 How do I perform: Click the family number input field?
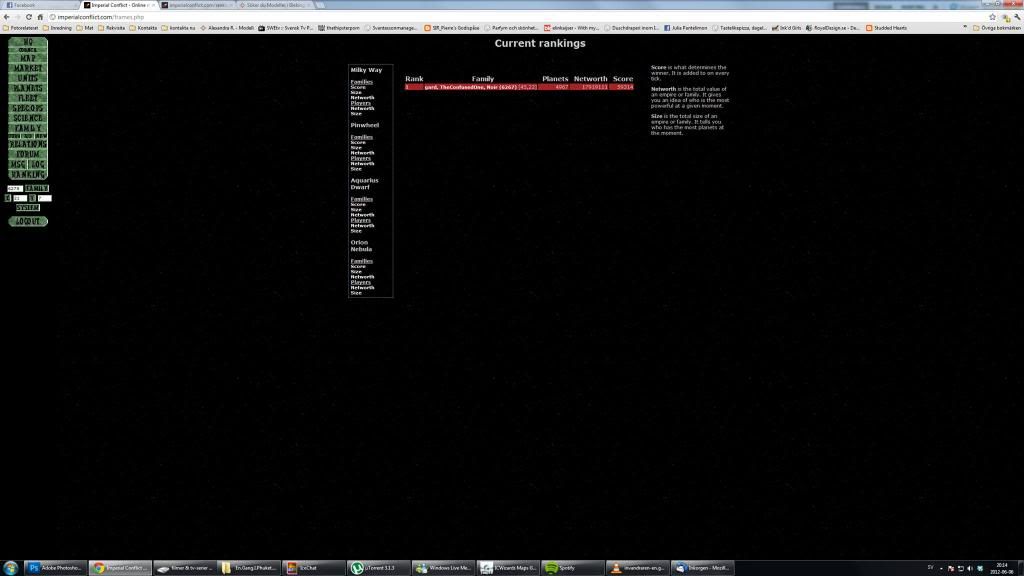point(15,188)
